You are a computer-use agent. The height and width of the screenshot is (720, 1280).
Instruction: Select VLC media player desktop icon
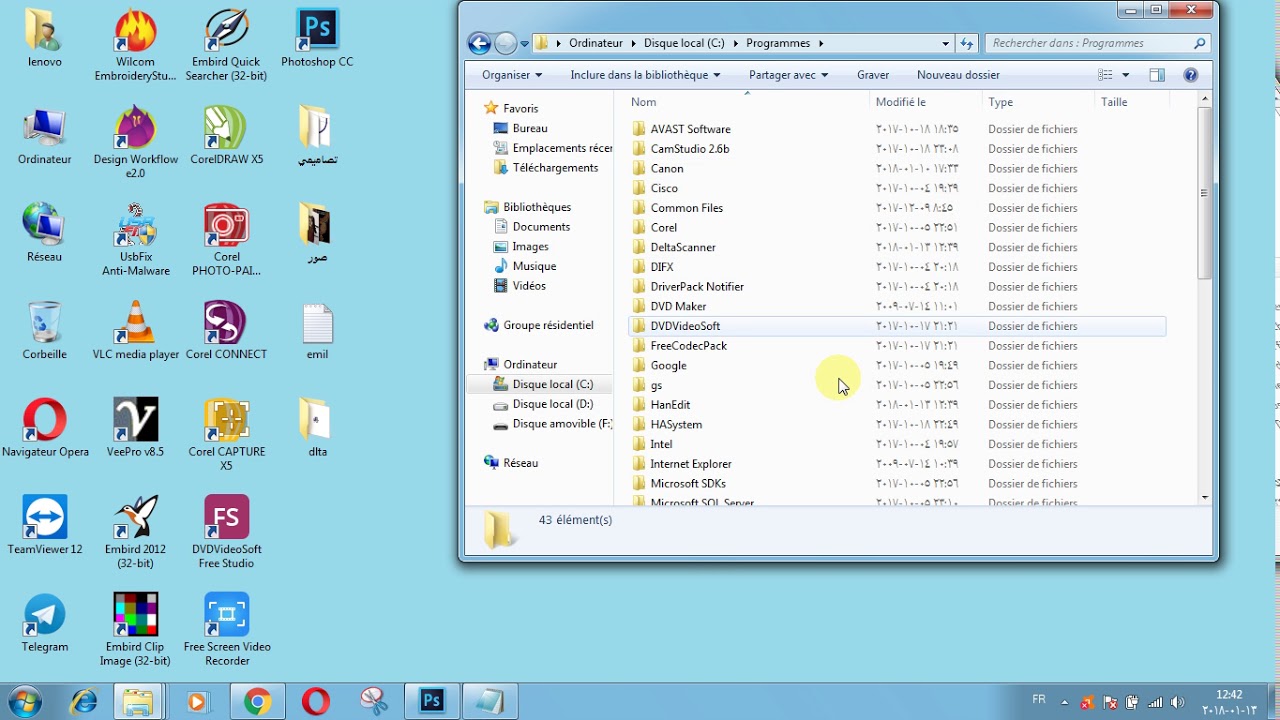pos(135,331)
